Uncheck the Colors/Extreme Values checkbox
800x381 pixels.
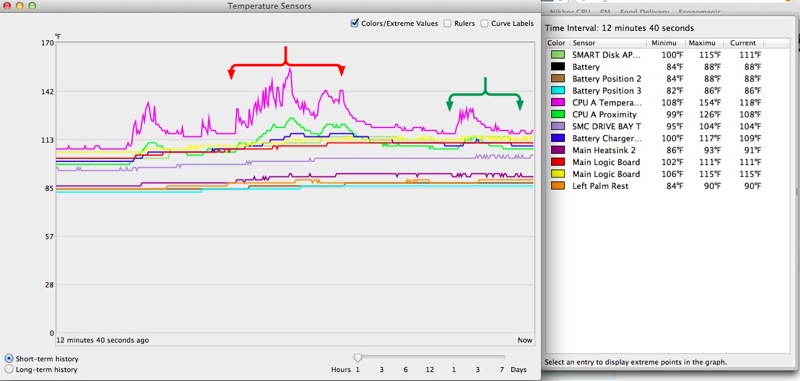355,23
